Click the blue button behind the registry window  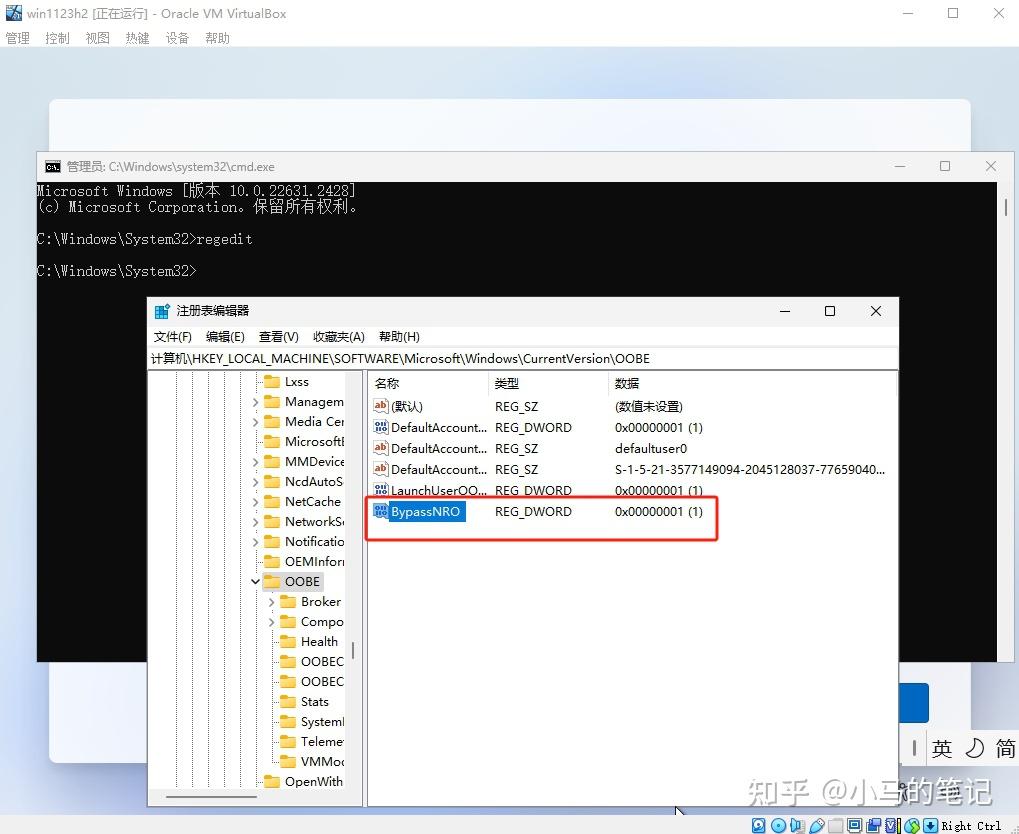[912, 703]
